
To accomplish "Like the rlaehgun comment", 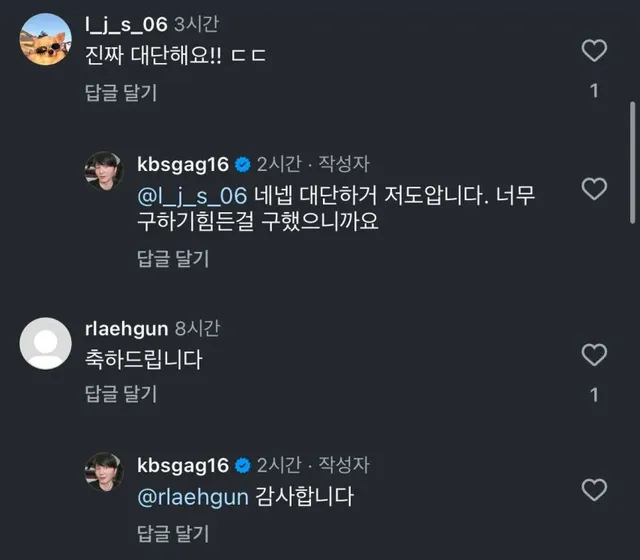I will (x=594, y=355).
